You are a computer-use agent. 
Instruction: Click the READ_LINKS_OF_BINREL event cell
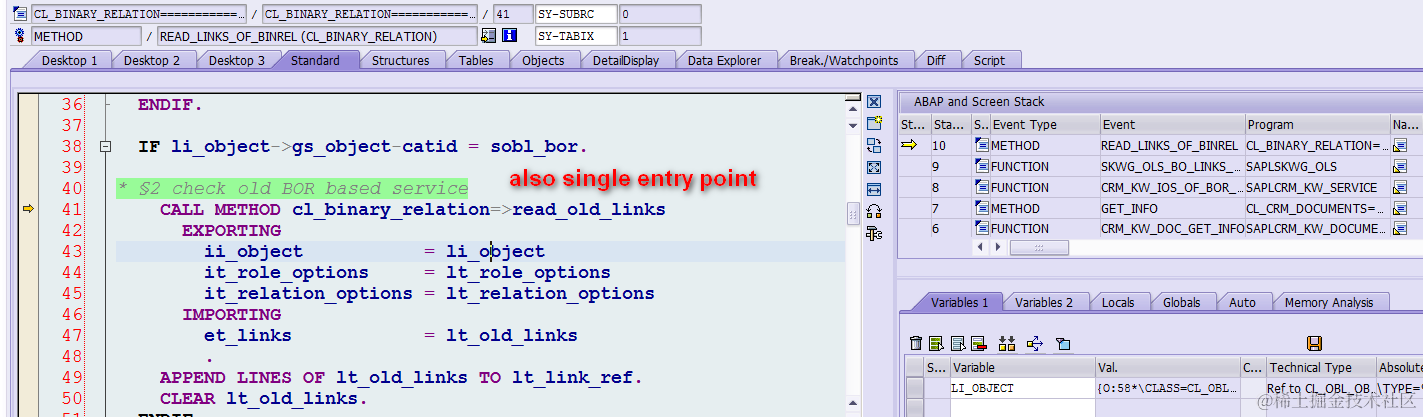click(x=1171, y=146)
